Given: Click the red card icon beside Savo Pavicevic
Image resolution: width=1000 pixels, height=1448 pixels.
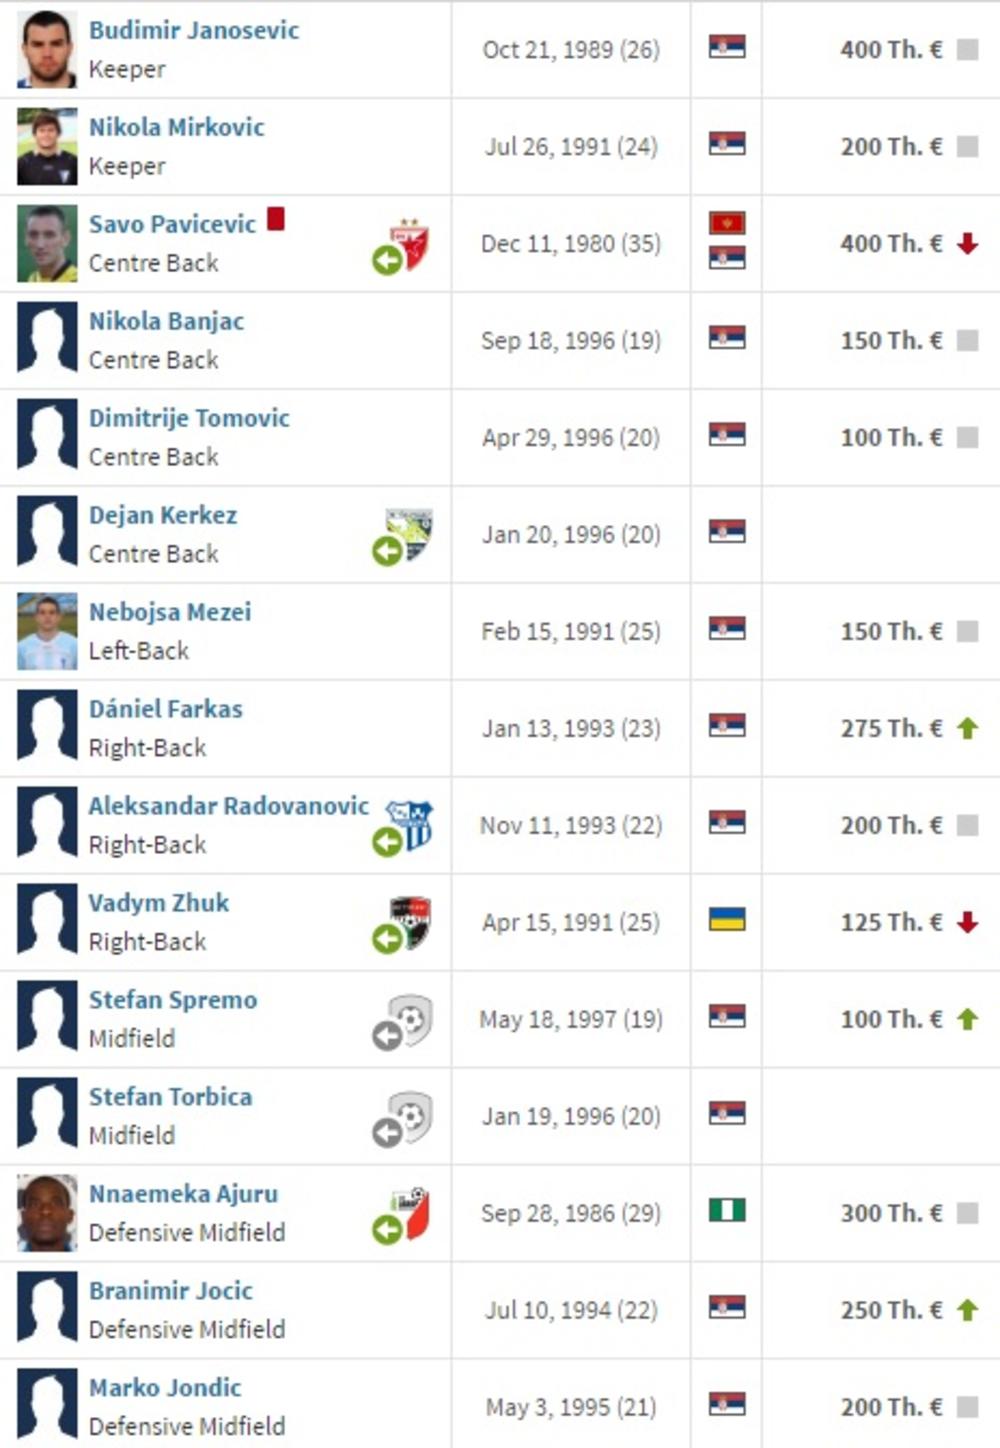Looking at the screenshot, I should (x=276, y=219).
